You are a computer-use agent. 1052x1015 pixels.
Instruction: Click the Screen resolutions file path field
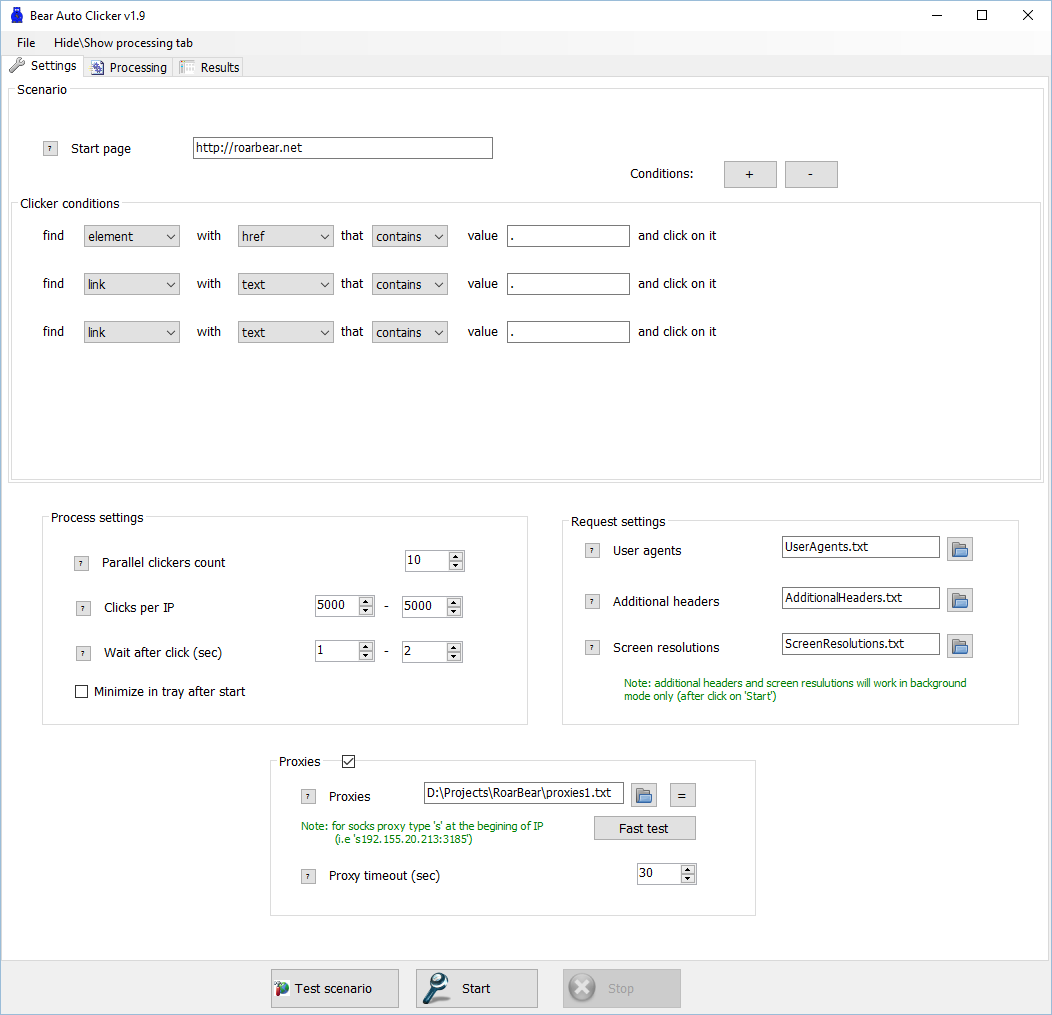pyautogui.click(x=861, y=644)
